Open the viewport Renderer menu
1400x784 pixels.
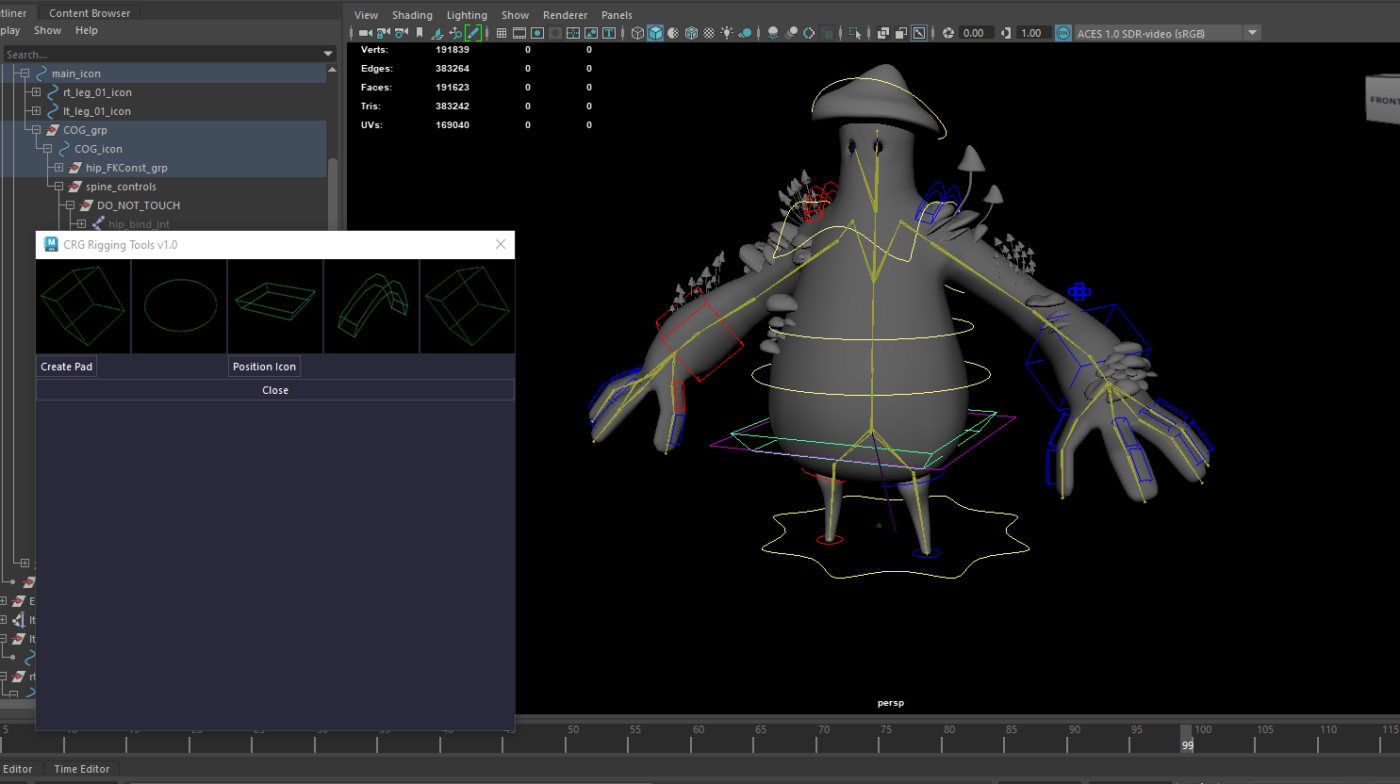(565, 15)
